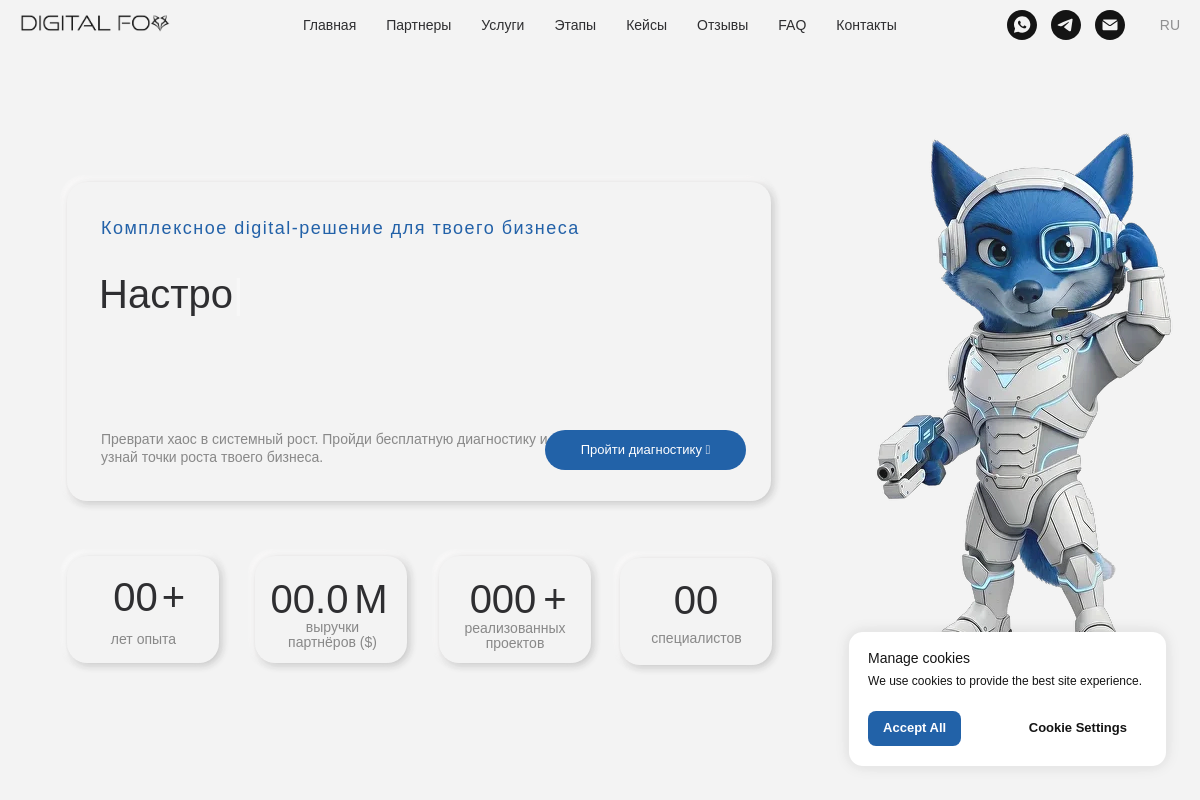Click the Manage cookies title

(x=919, y=658)
